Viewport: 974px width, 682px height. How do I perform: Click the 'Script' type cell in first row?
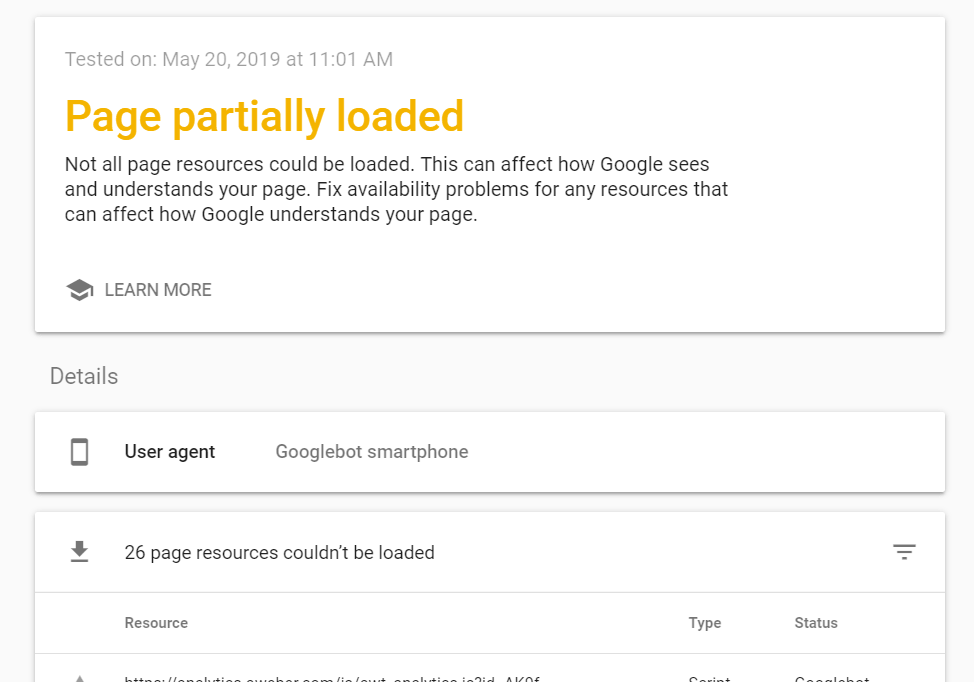pyautogui.click(x=709, y=679)
